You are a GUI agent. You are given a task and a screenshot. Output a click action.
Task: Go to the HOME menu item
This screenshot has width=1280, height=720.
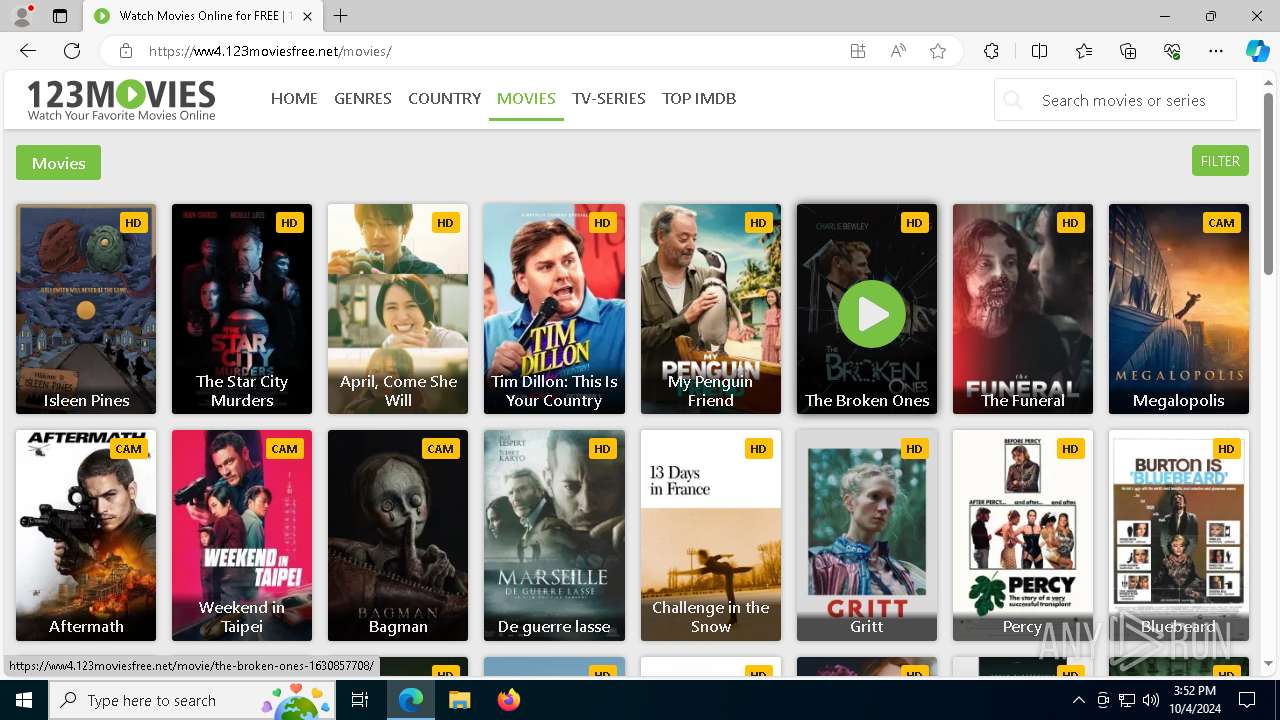294,98
